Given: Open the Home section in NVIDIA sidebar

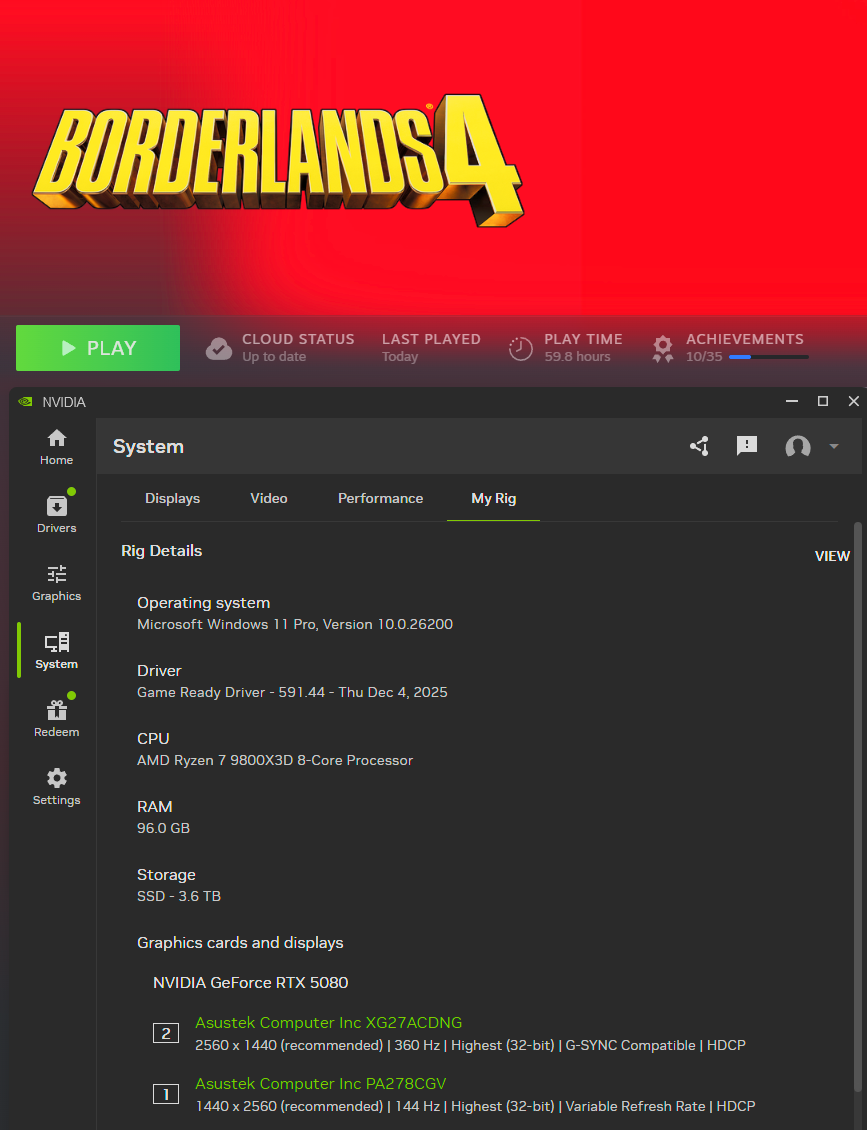Looking at the screenshot, I should click(56, 448).
